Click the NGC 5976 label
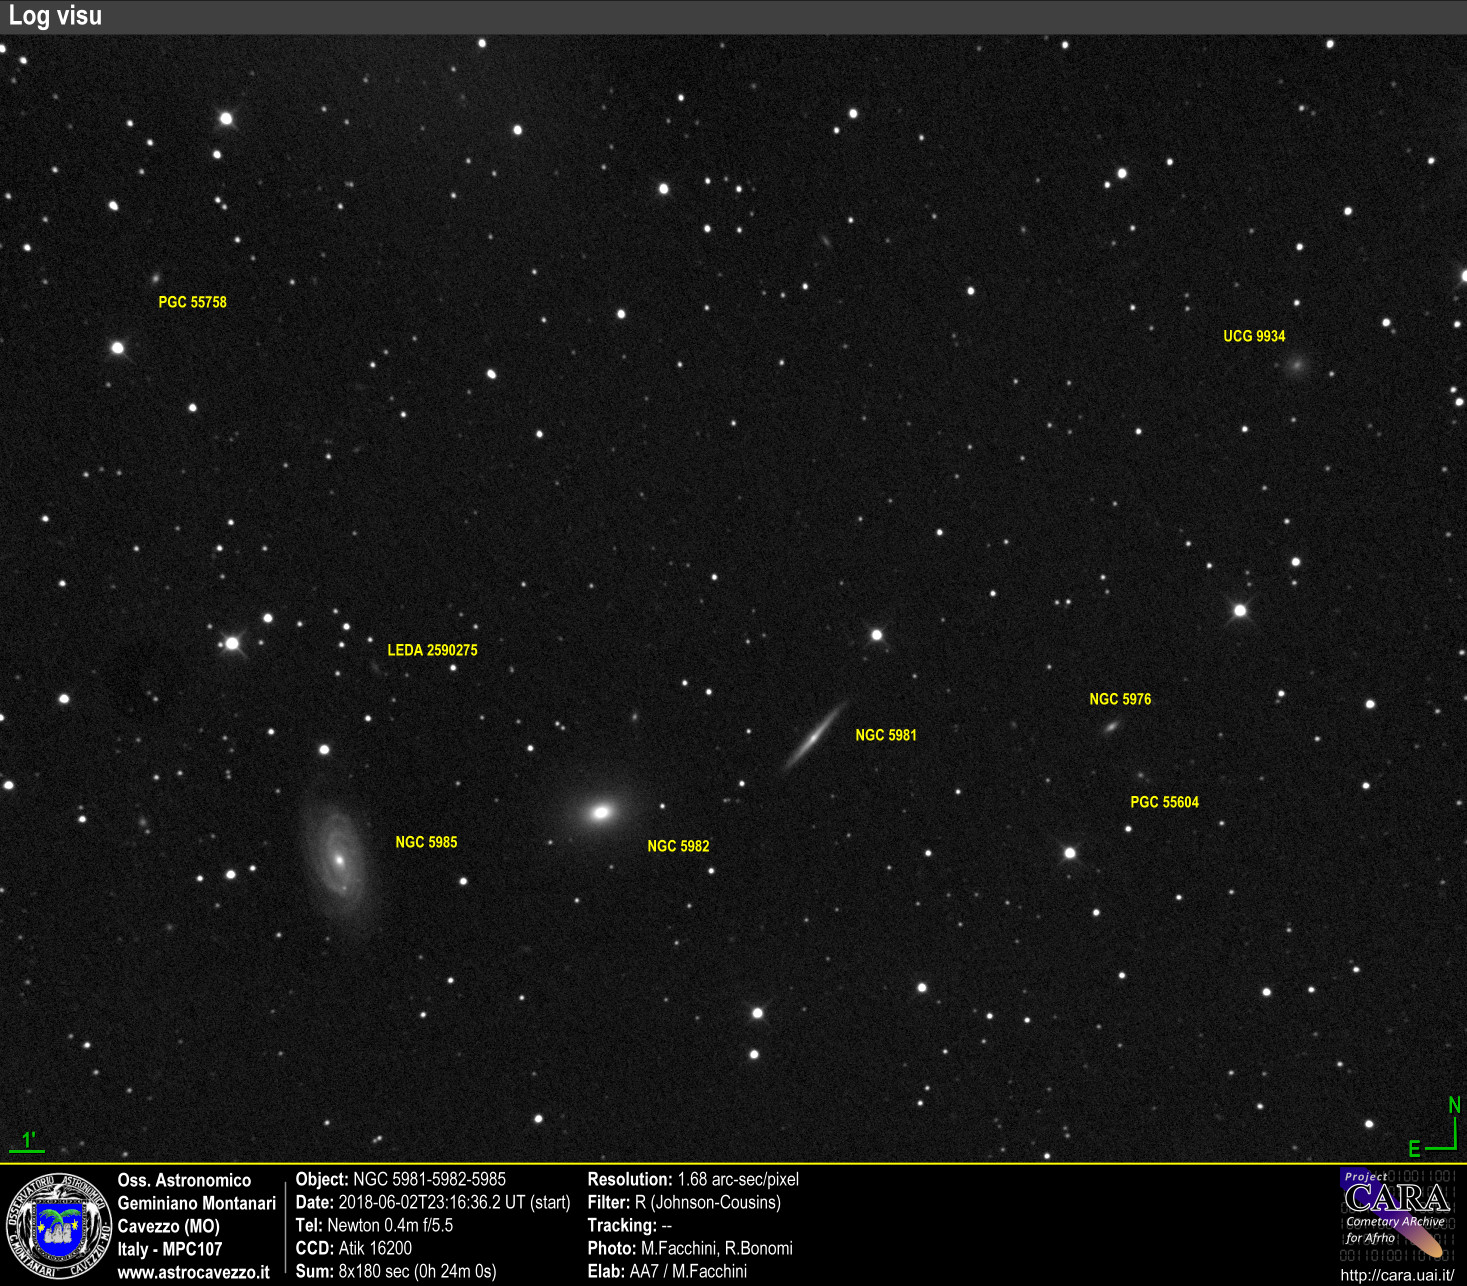 (x=1120, y=699)
